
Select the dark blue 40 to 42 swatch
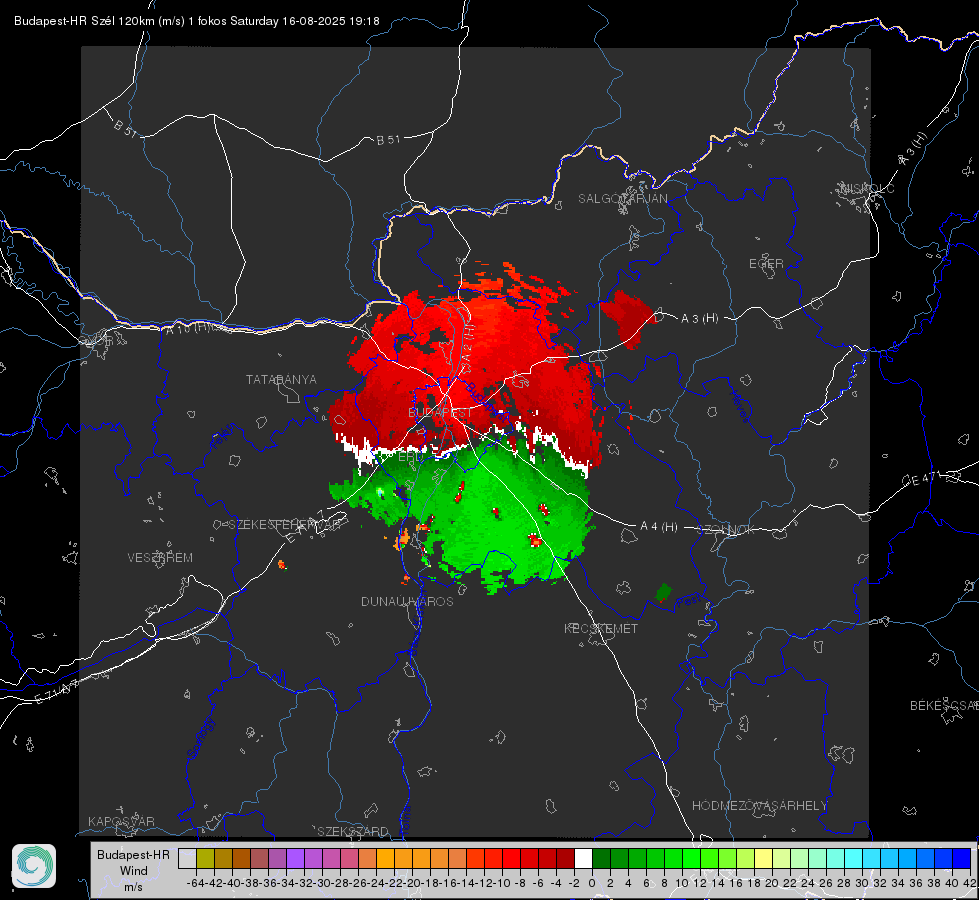pos(962,859)
